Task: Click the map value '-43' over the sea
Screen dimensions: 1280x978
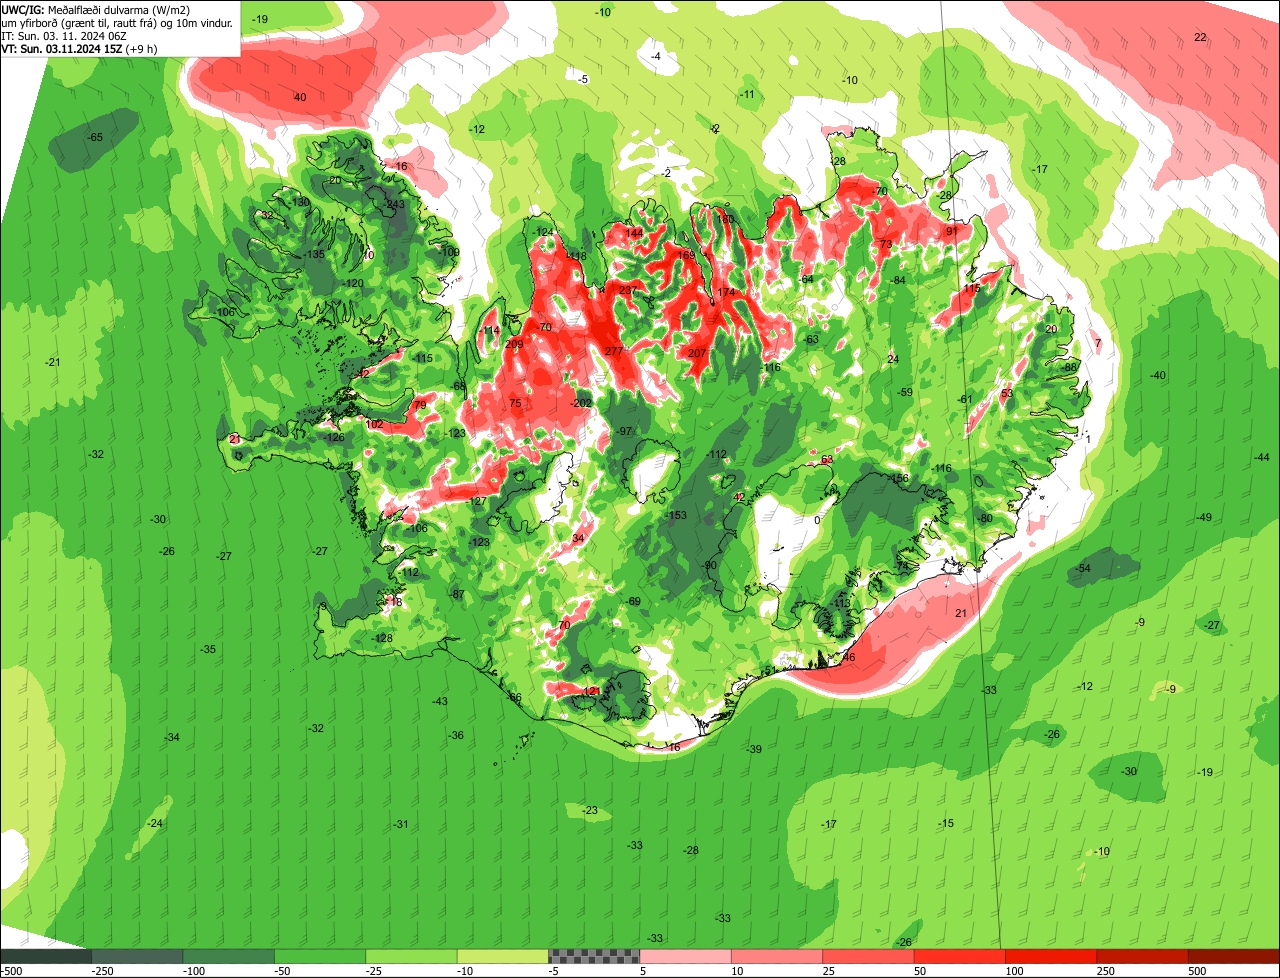Action: pos(439,701)
